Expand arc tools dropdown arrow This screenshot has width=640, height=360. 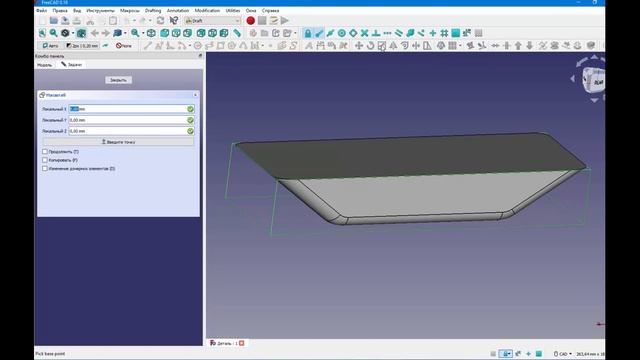(x=189, y=46)
